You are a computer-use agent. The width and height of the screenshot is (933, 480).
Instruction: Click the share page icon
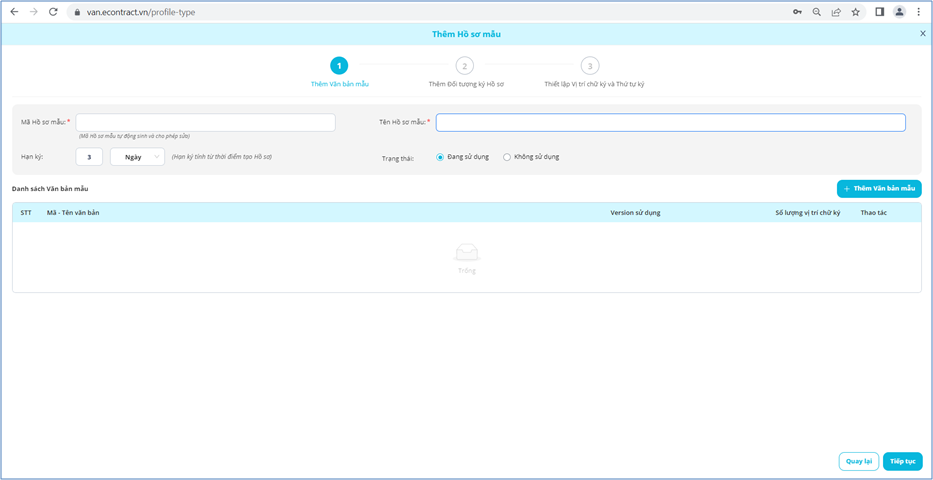pyautogui.click(x=836, y=12)
